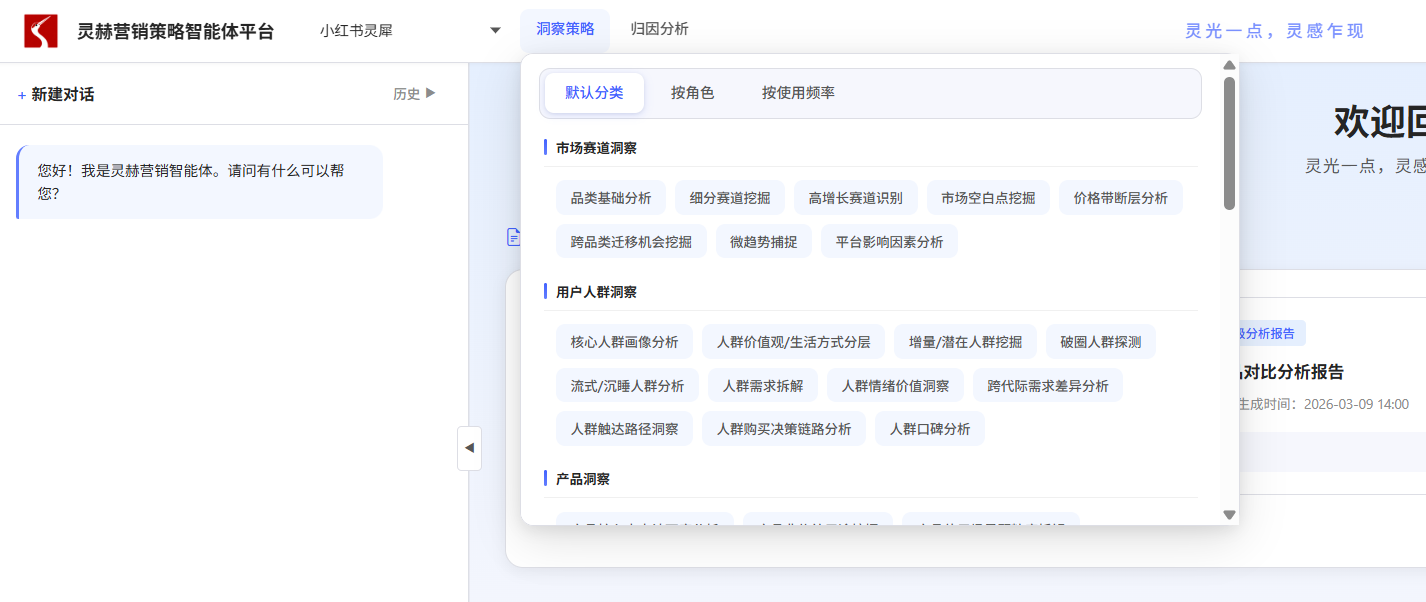1426x602 pixels.
Task: Click the scrollbar up arrow in the insight panel
Action: click(1228, 64)
